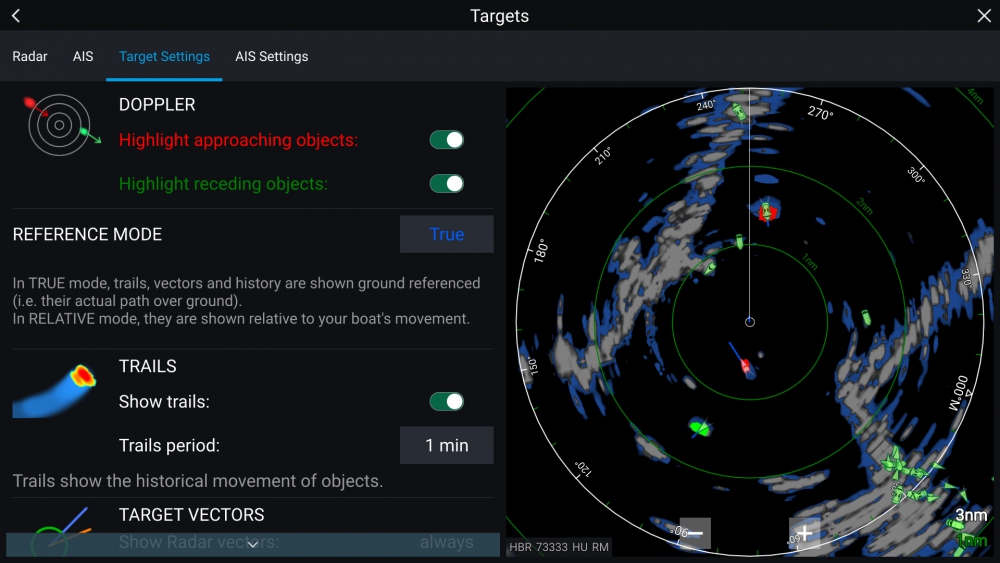Click the Trails blue streak icon

click(54, 391)
